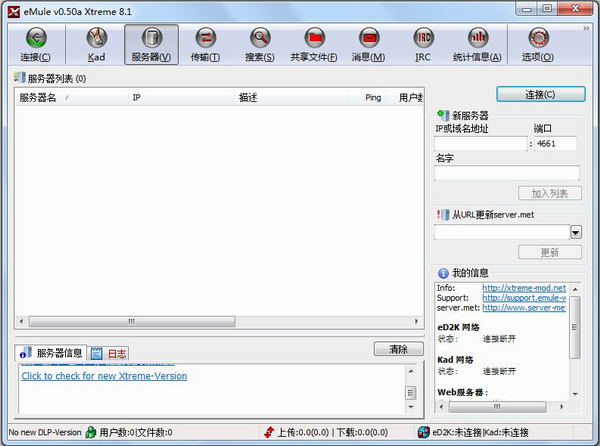
Task: Open the server.met URL dropdown arrow
Action: pos(576,232)
